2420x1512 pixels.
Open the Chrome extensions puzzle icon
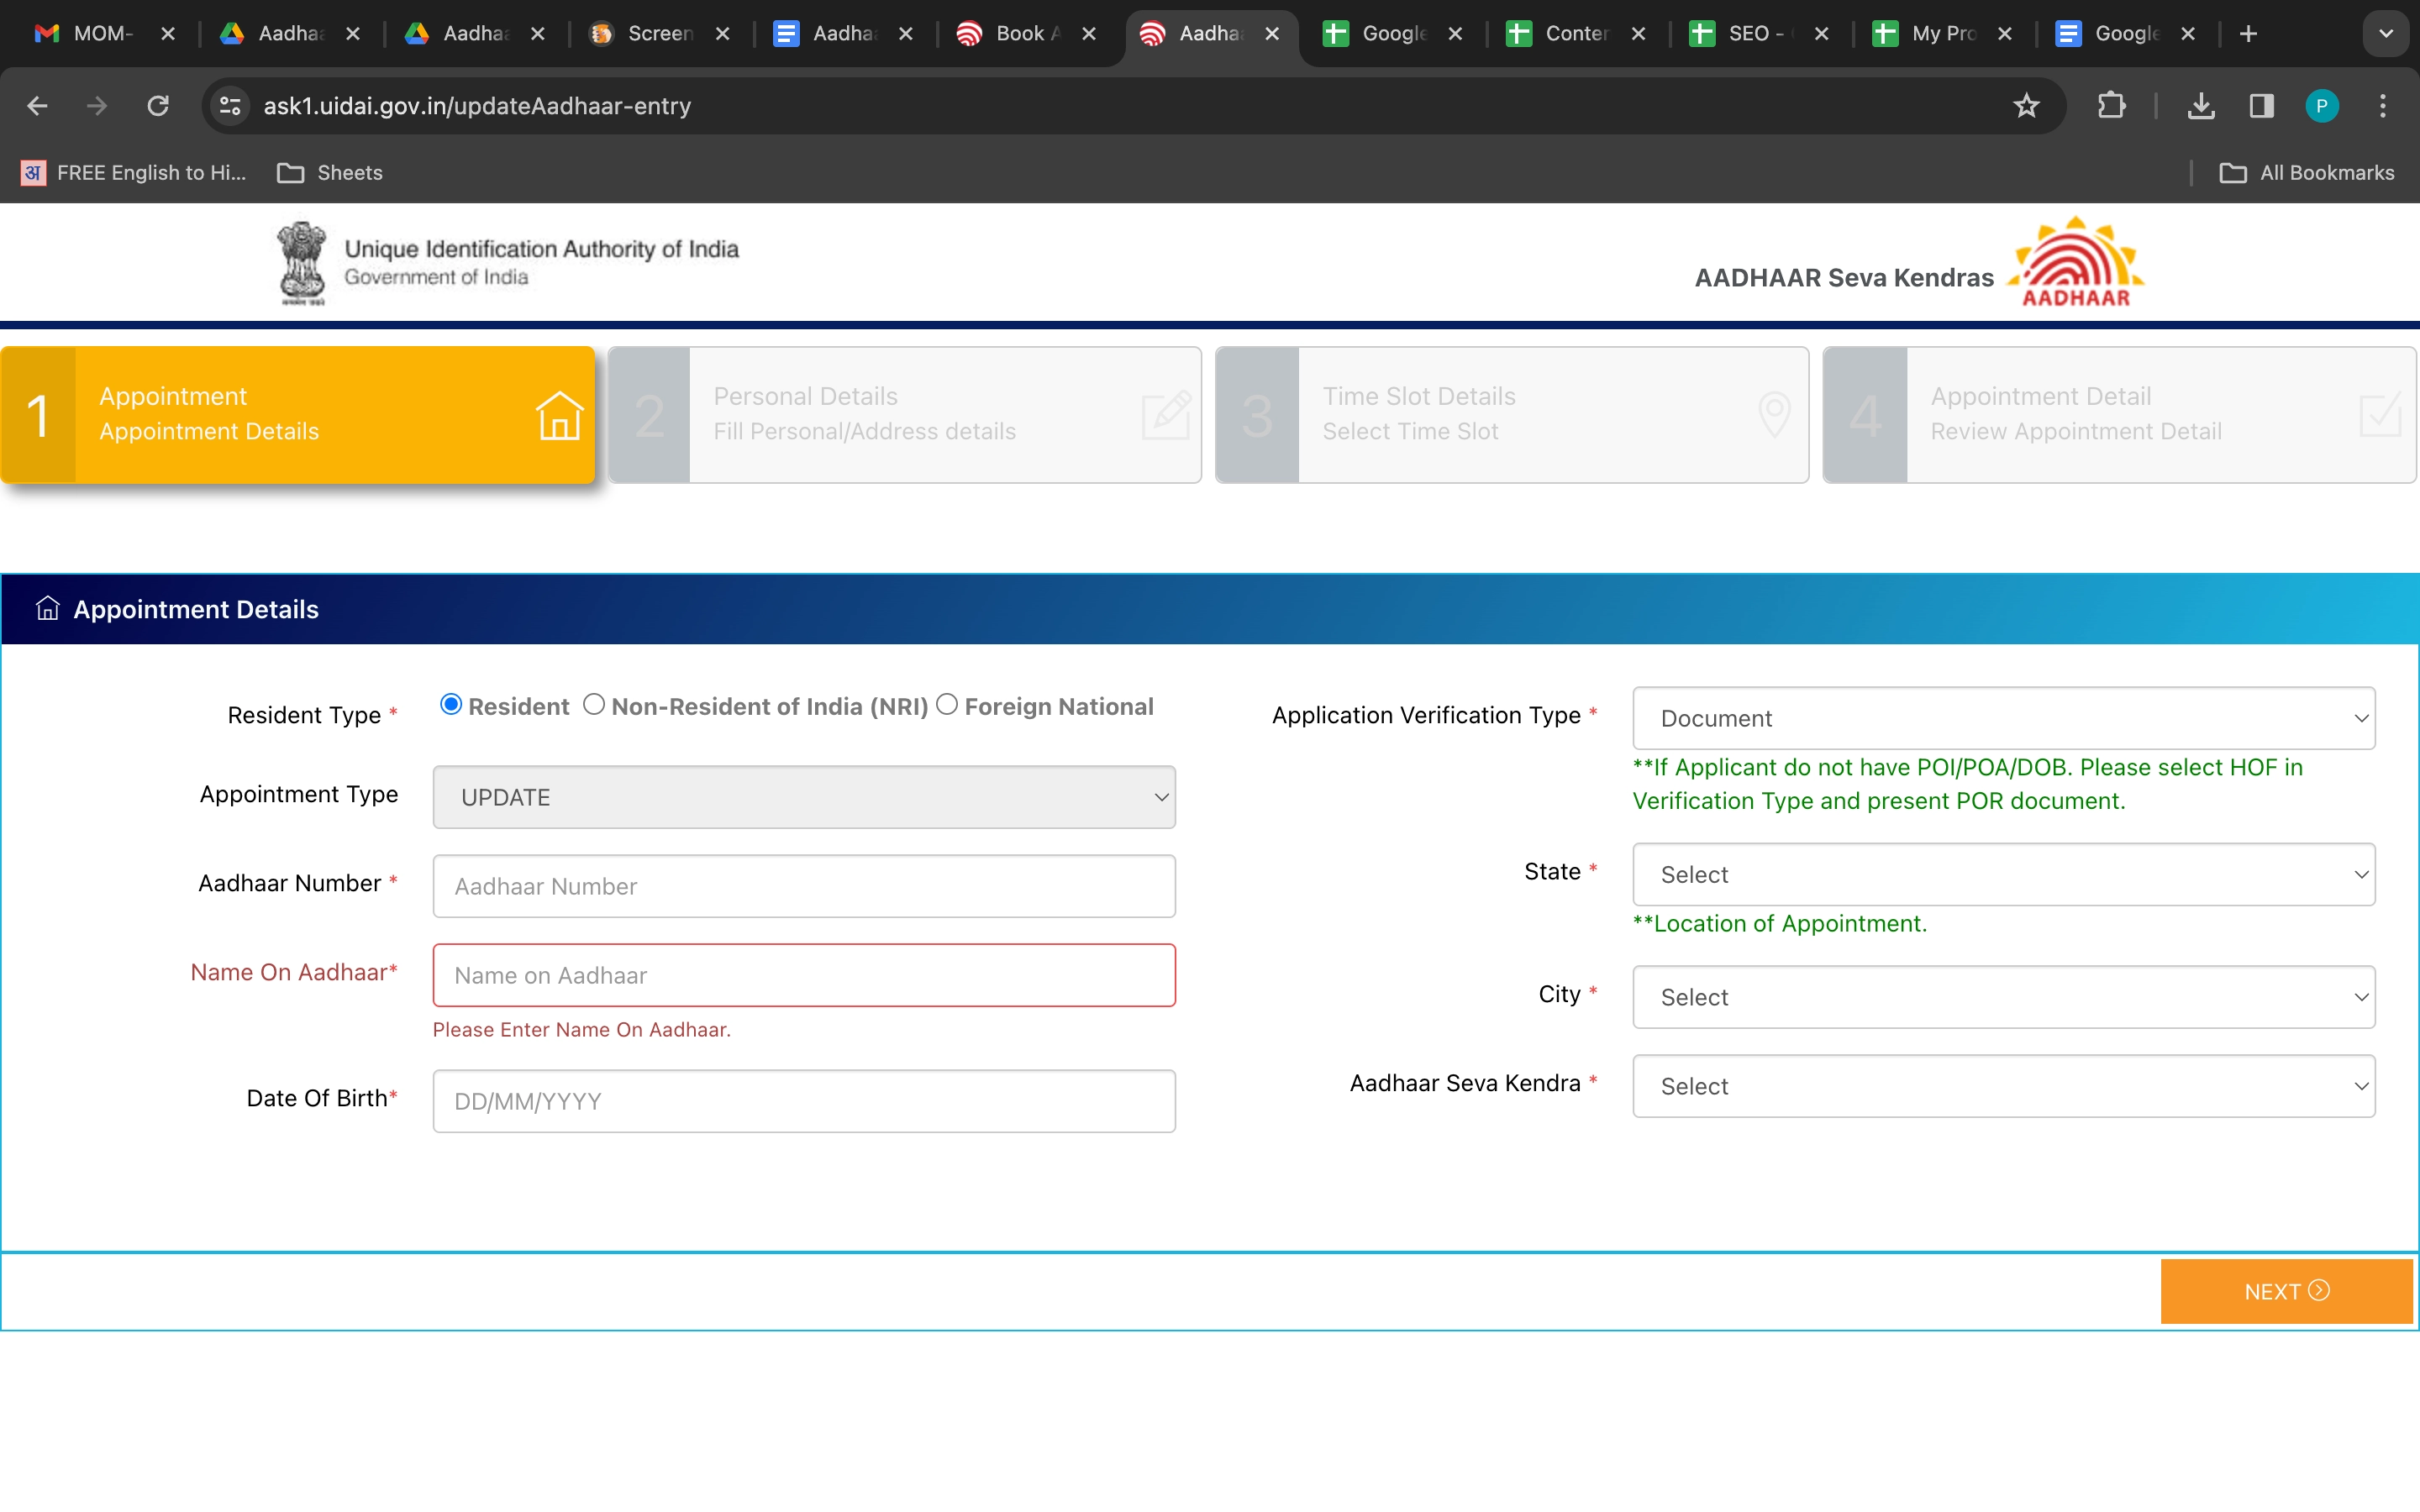(2111, 105)
